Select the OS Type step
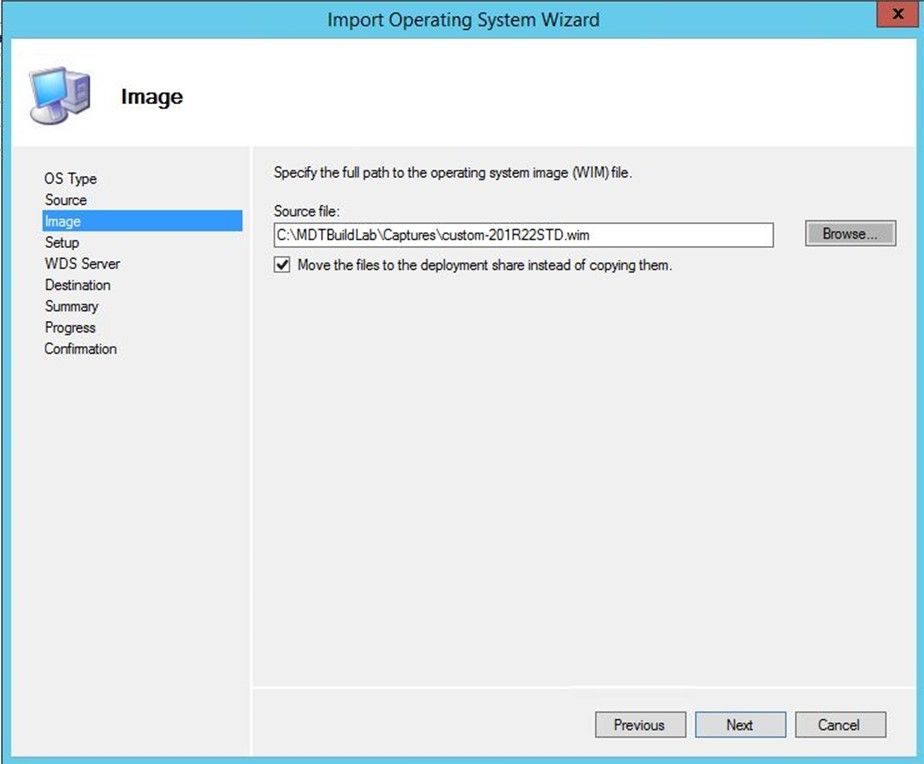This screenshot has width=924, height=764. 70,178
